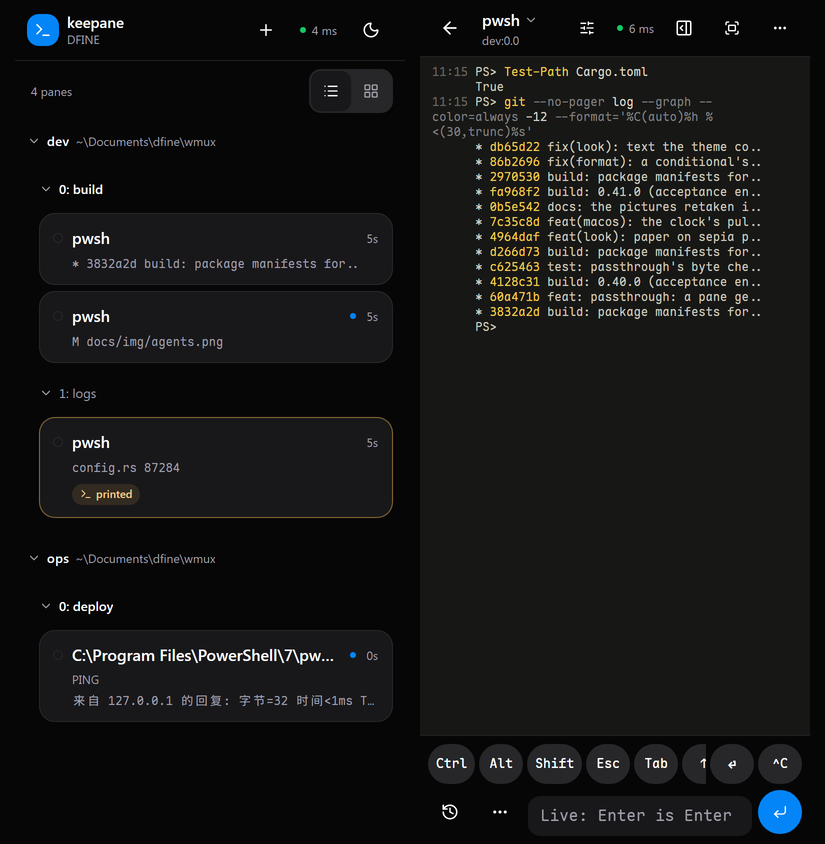The height and width of the screenshot is (844, 825).
Task: Tap the Esc key button
Action: click(x=608, y=764)
